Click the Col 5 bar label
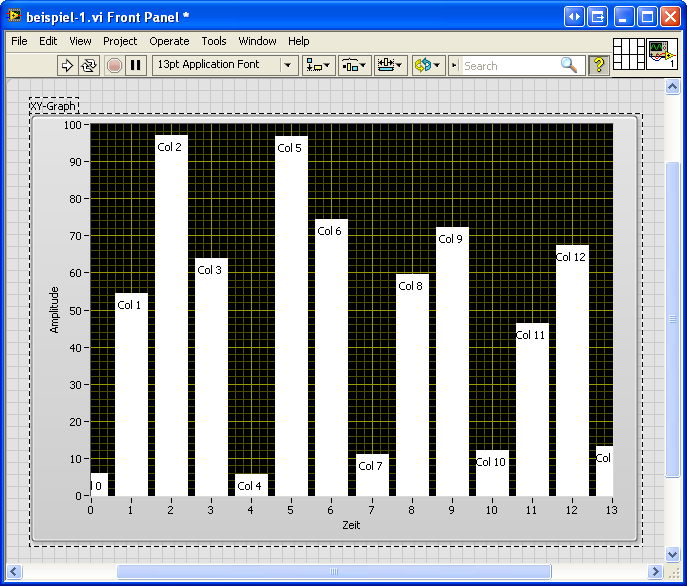687x586 pixels. pos(289,148)
